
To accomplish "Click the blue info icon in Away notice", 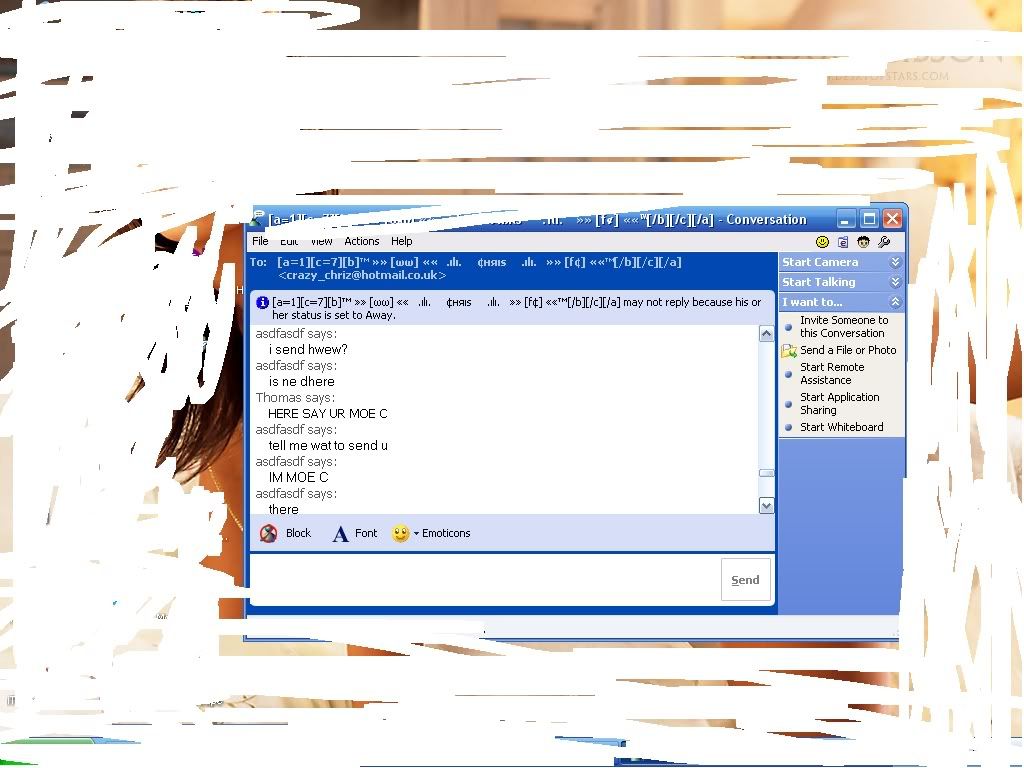I will tap(262, 302).
